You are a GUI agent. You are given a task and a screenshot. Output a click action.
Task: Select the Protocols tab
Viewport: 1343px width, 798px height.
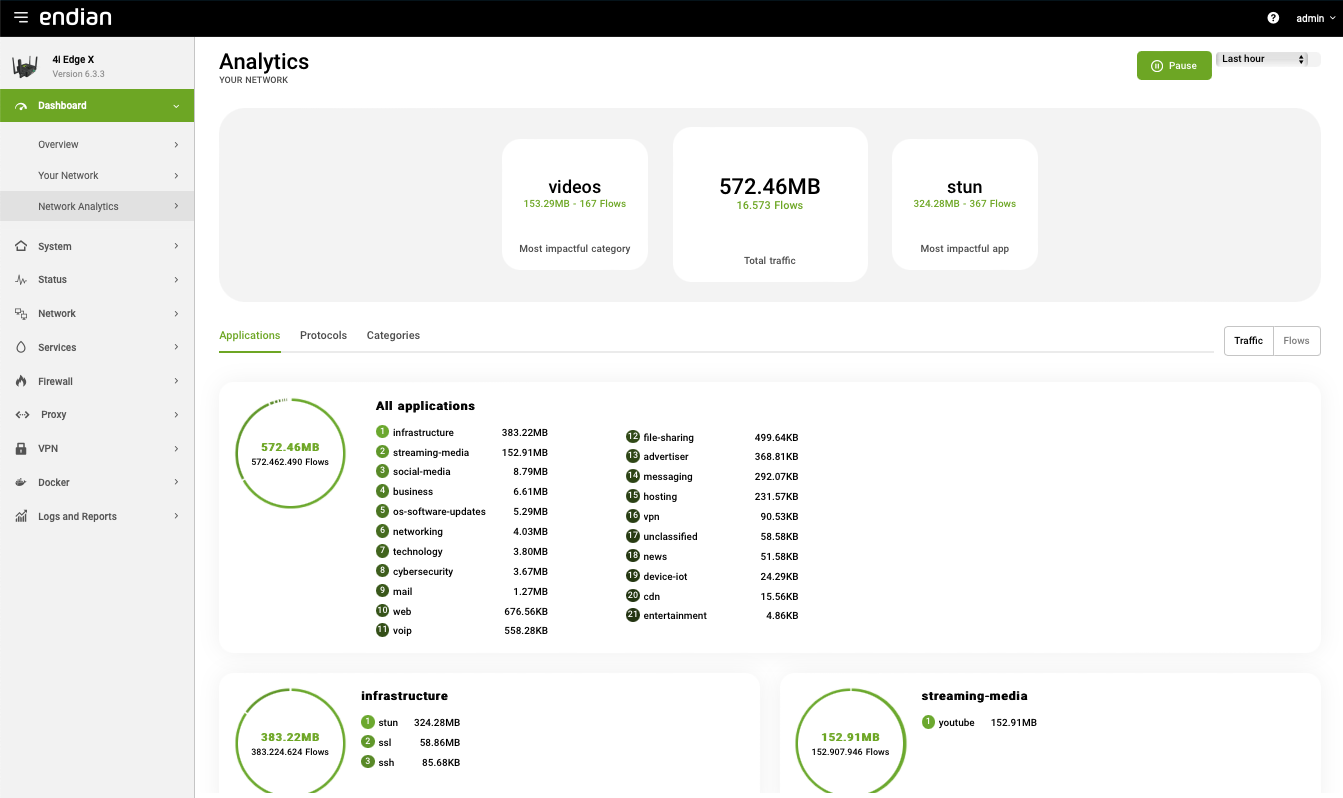coord(323,335)
